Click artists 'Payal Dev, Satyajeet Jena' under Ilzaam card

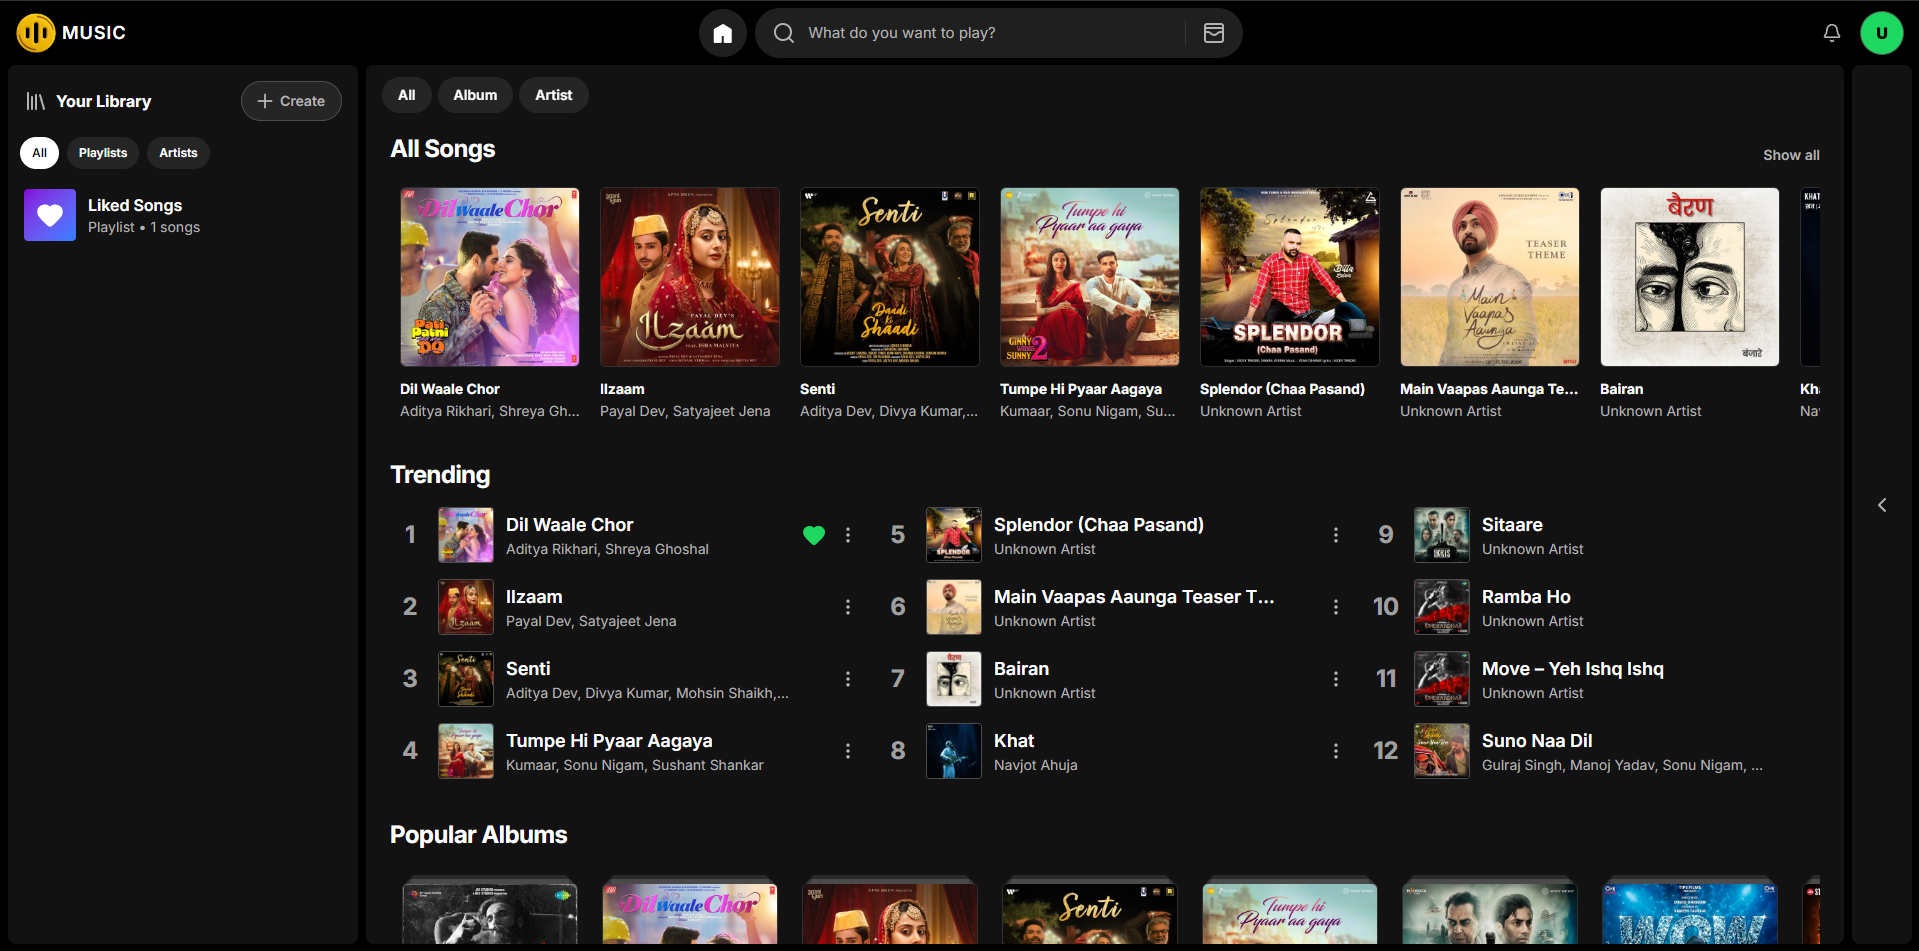(x=685, y=411)
